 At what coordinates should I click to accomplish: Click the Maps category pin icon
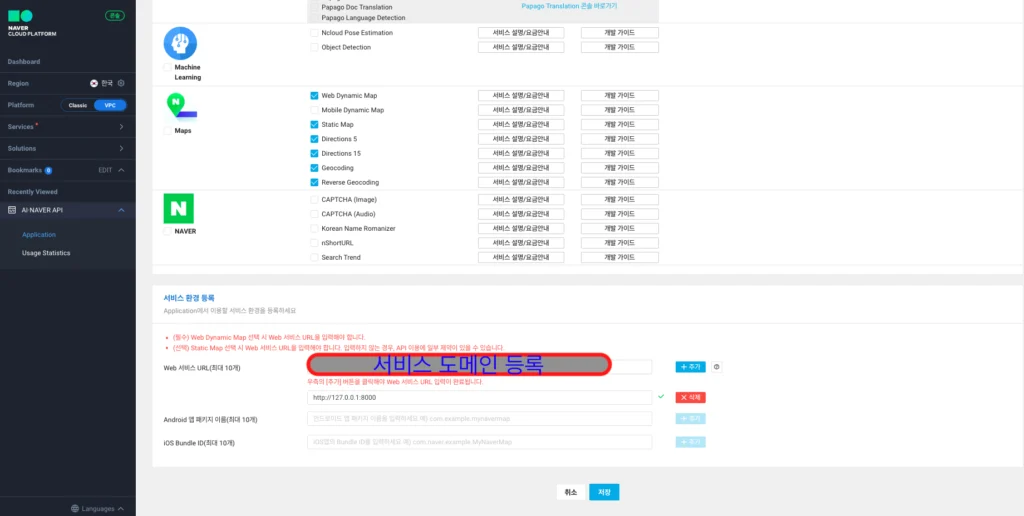click(x=180, y=107)
